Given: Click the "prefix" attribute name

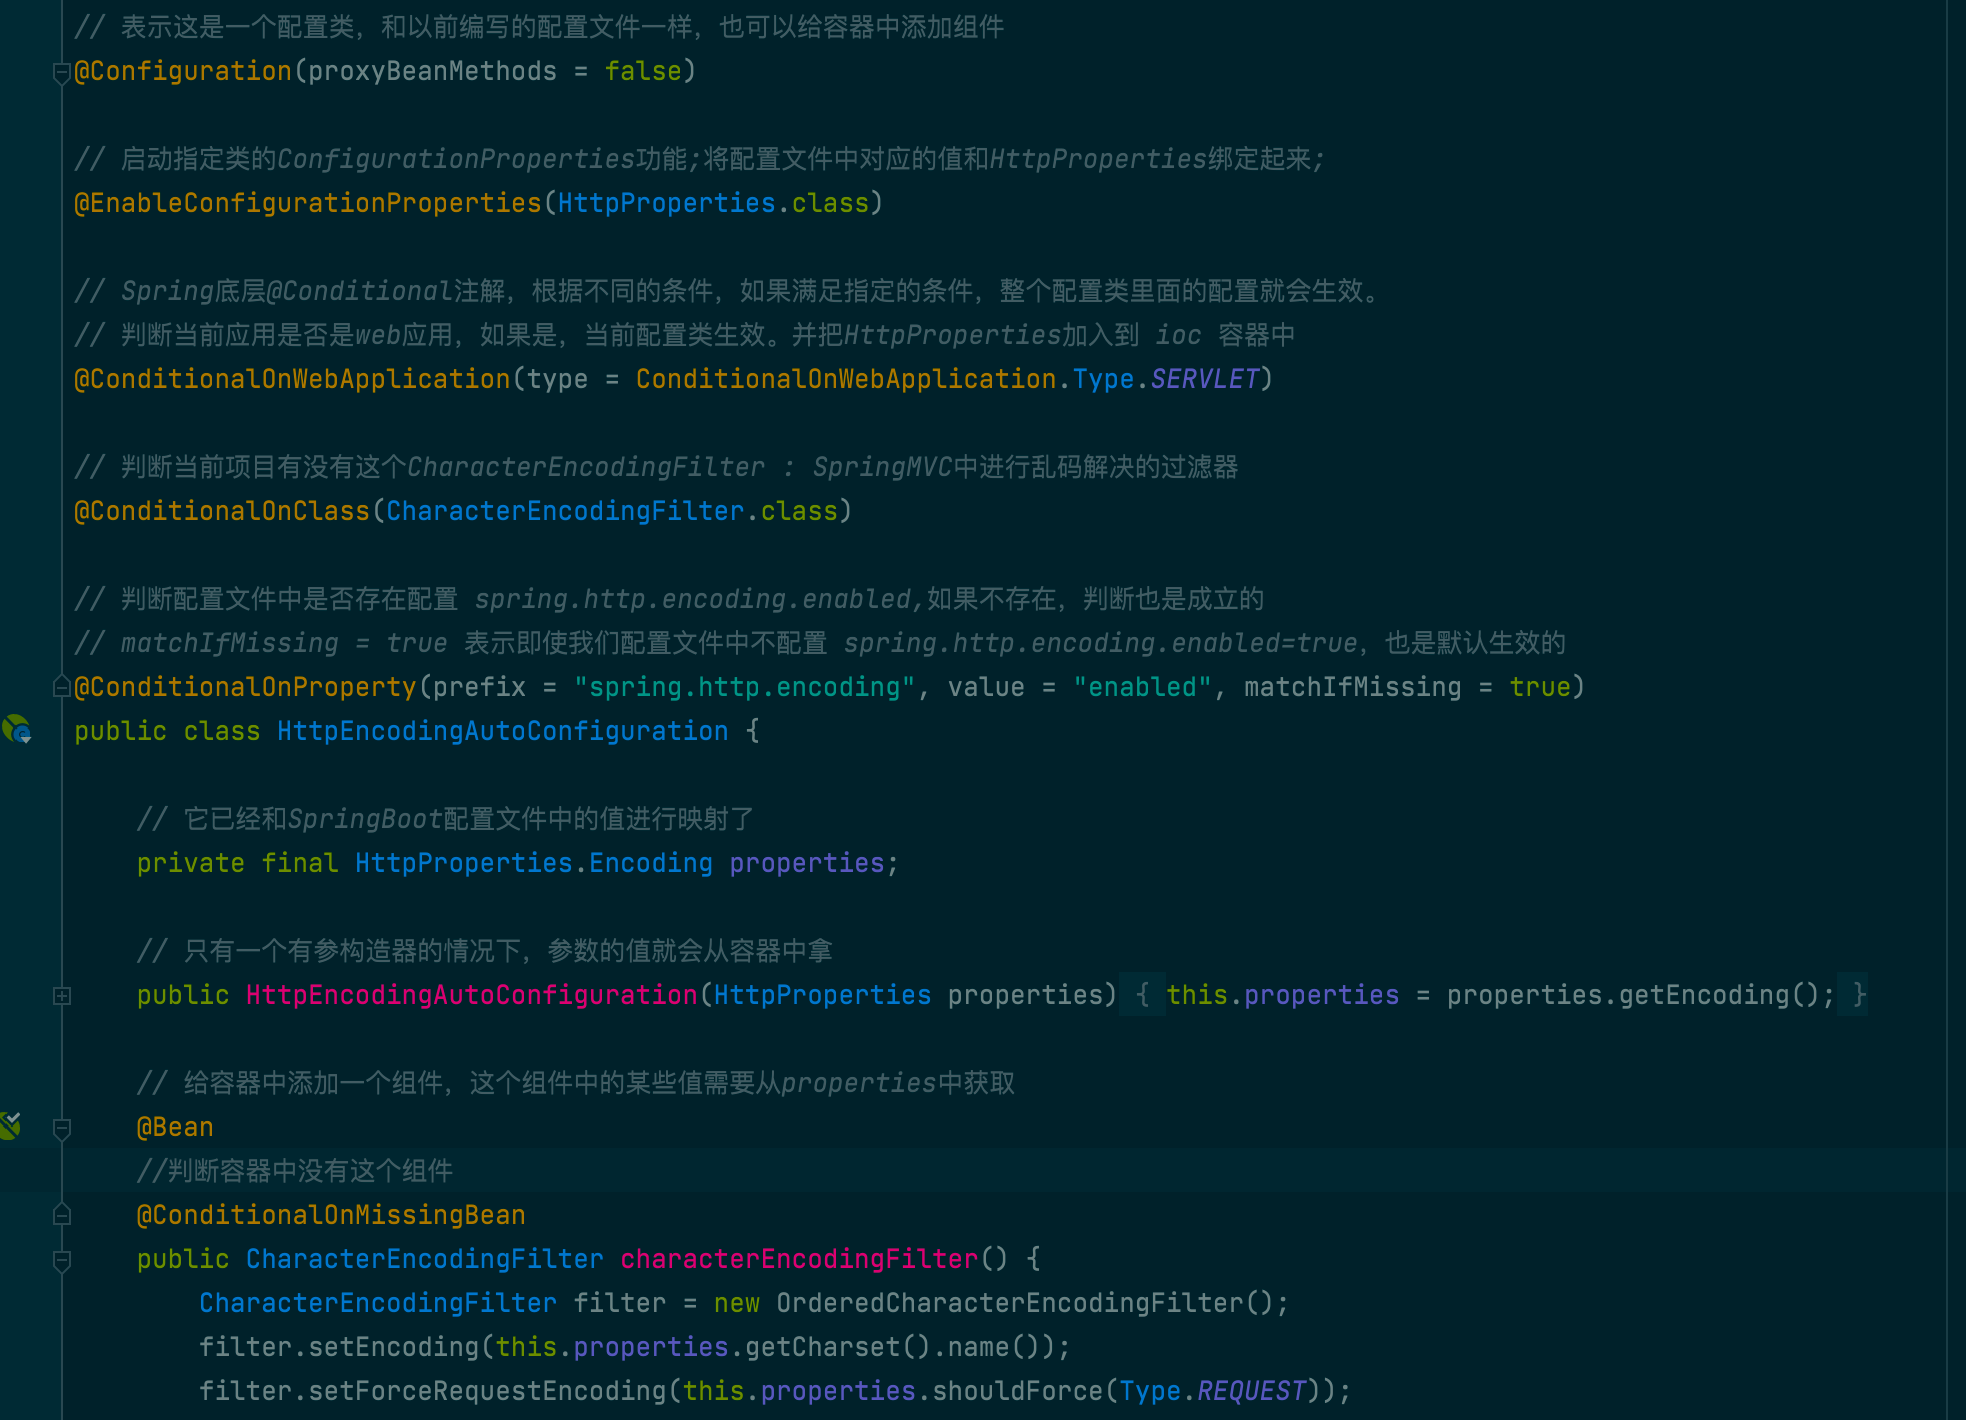Looking at the screenshot, I should click(479, 687).
